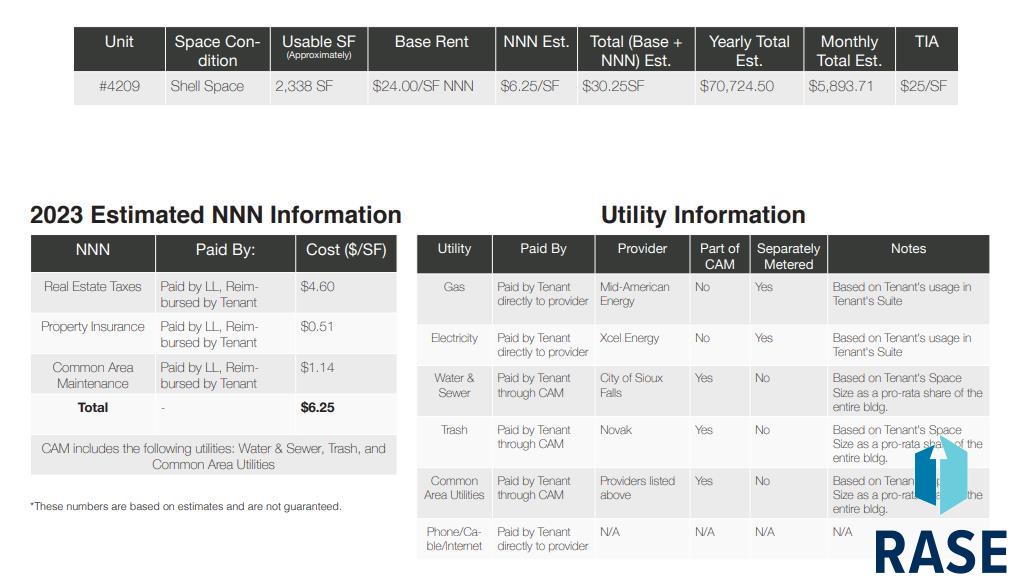Select the Unit #4209 cell
1017x580 pixels.
tap(119, 87)
